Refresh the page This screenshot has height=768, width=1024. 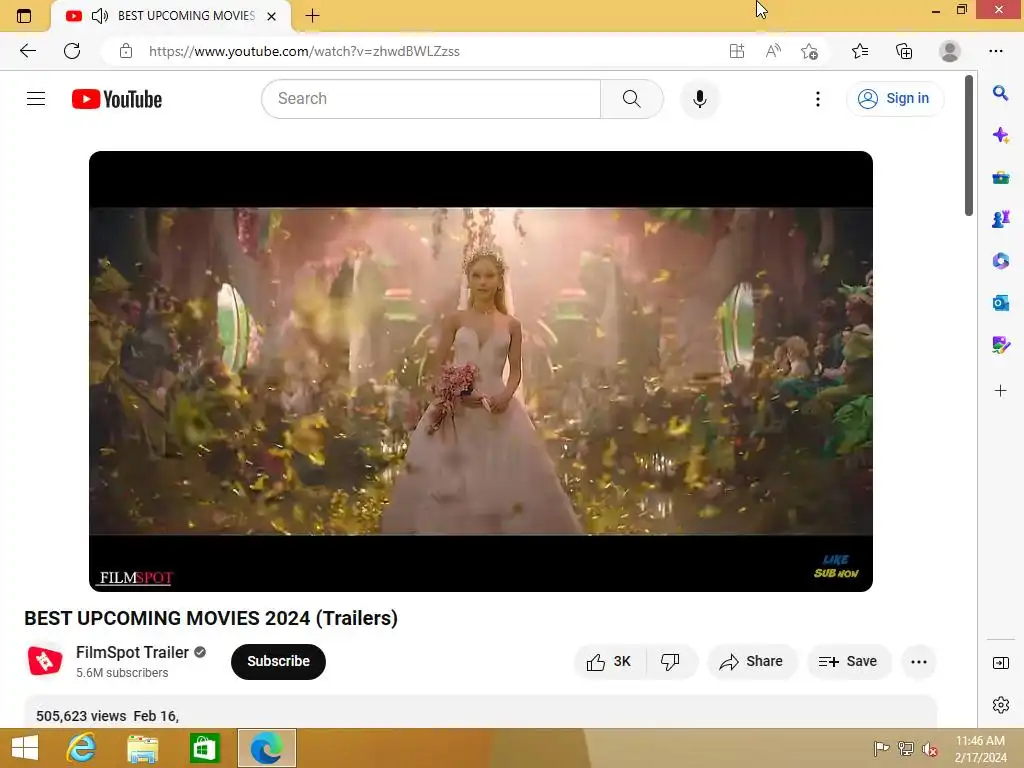72,51
